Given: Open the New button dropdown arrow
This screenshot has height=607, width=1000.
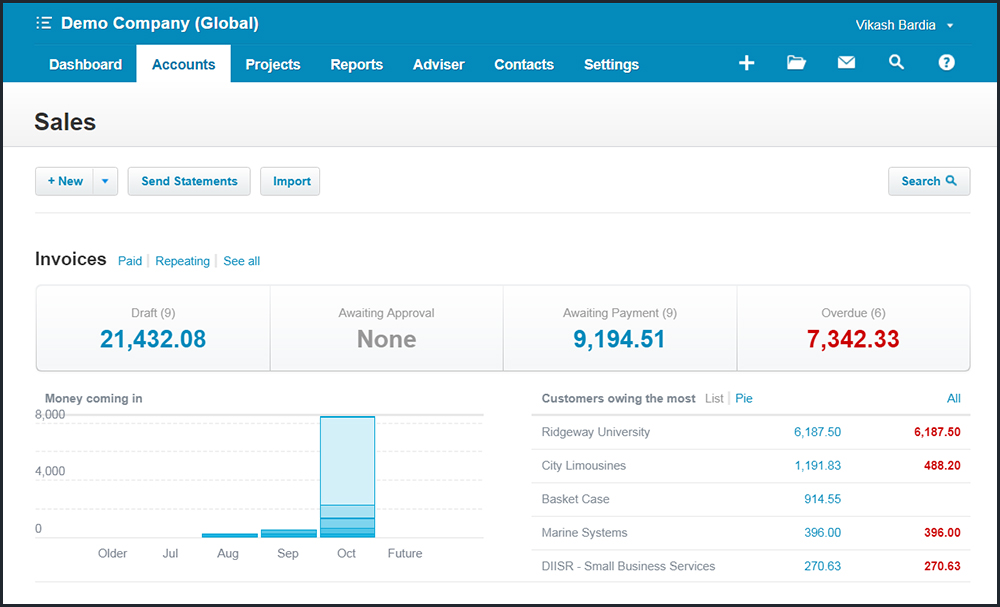Looking at the screenshot, I should click(x=105, y=181).
